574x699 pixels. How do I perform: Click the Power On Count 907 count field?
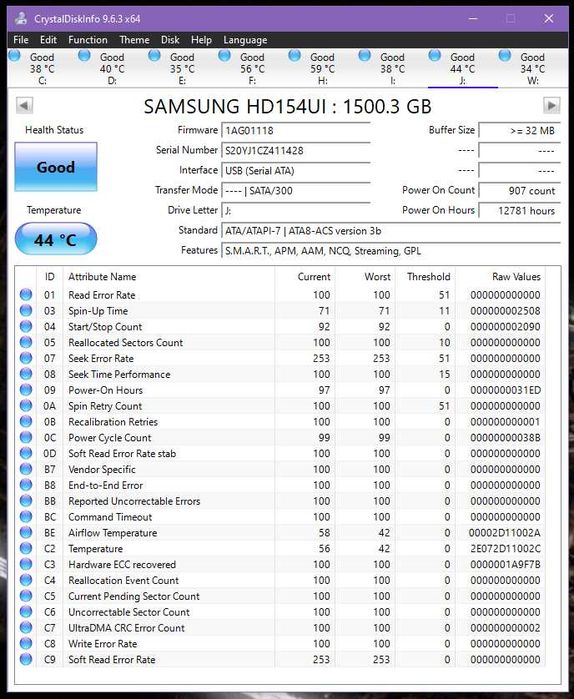click(x=519, y=190)
